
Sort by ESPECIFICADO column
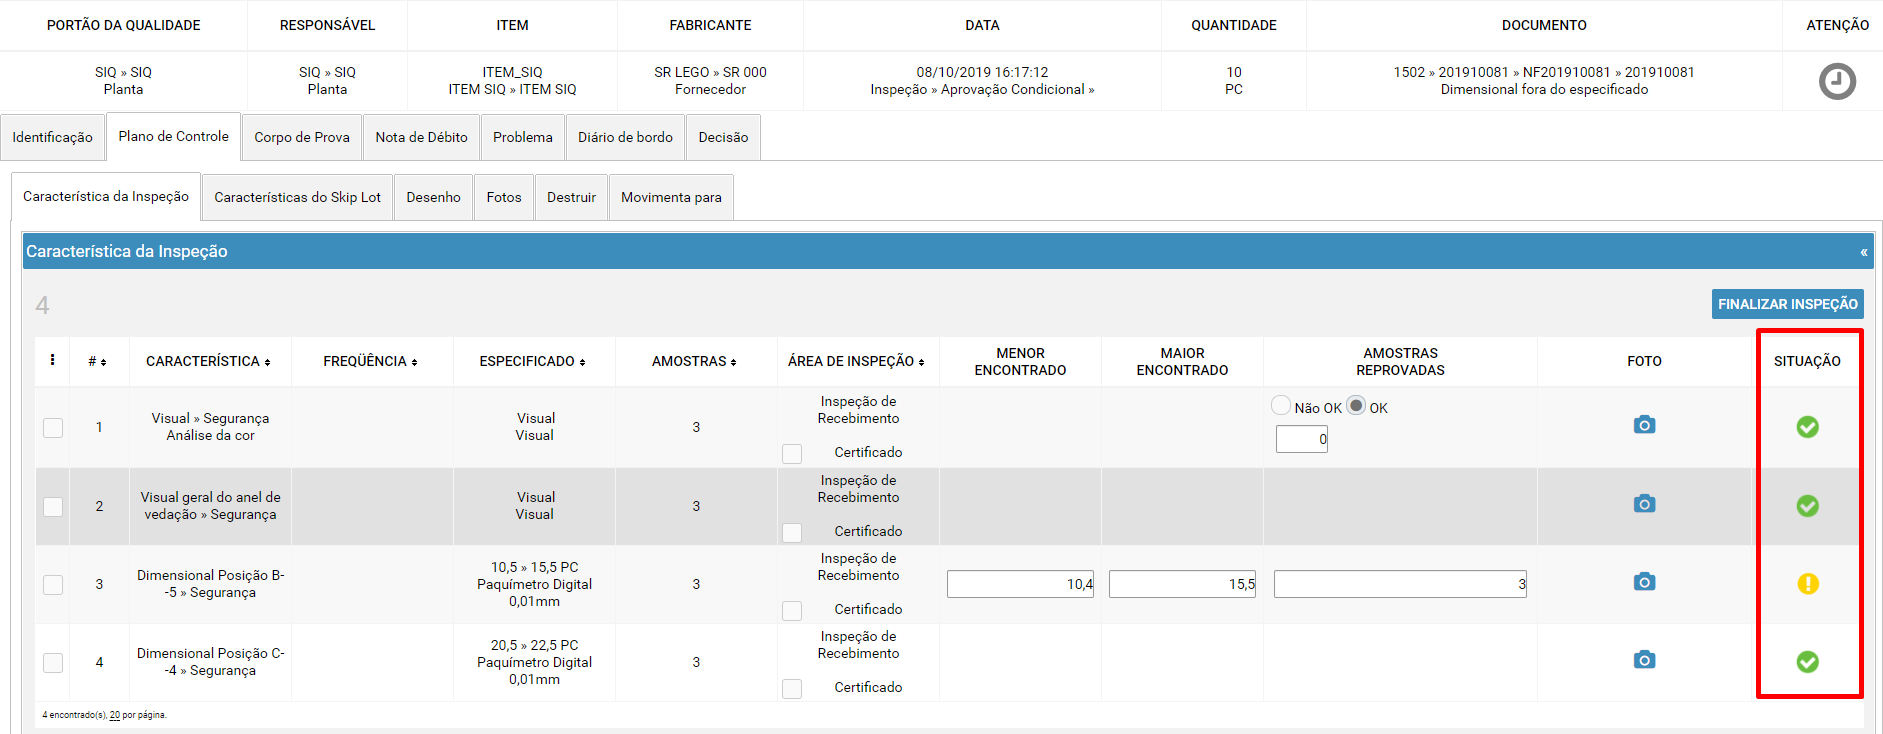[532, 361]
